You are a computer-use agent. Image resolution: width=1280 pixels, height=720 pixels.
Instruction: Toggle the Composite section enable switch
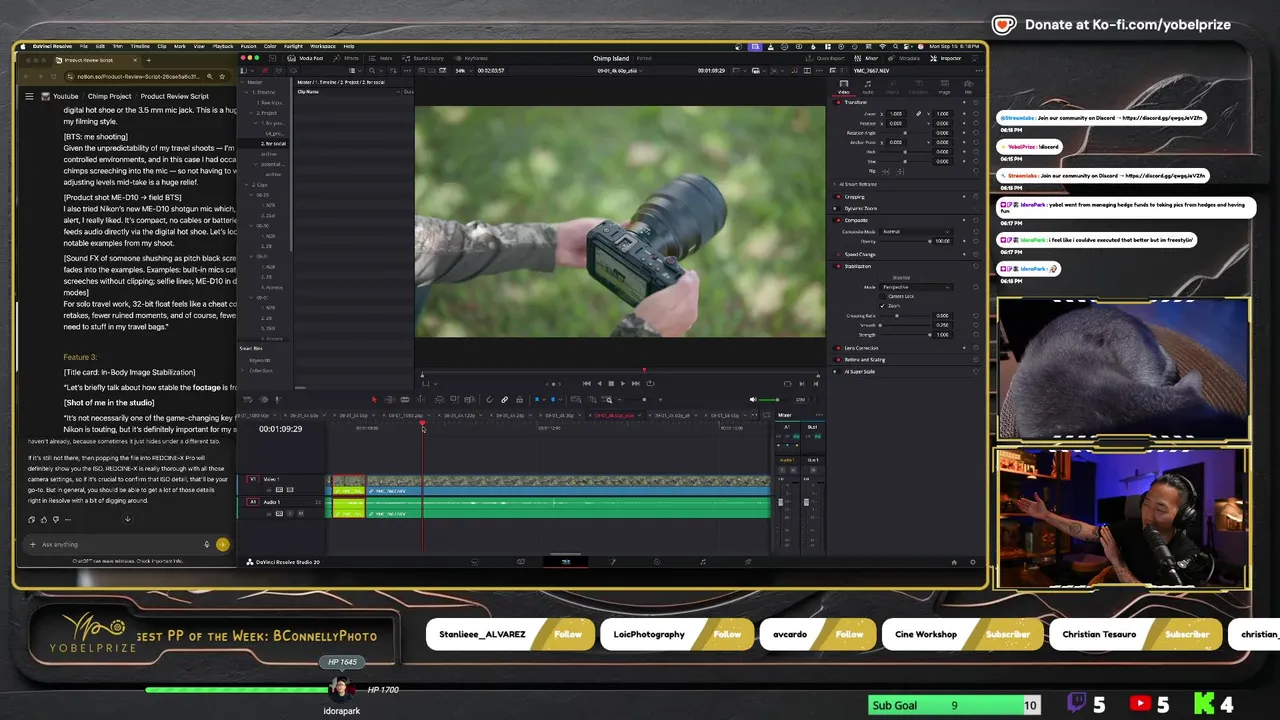(x=838, y=220)
